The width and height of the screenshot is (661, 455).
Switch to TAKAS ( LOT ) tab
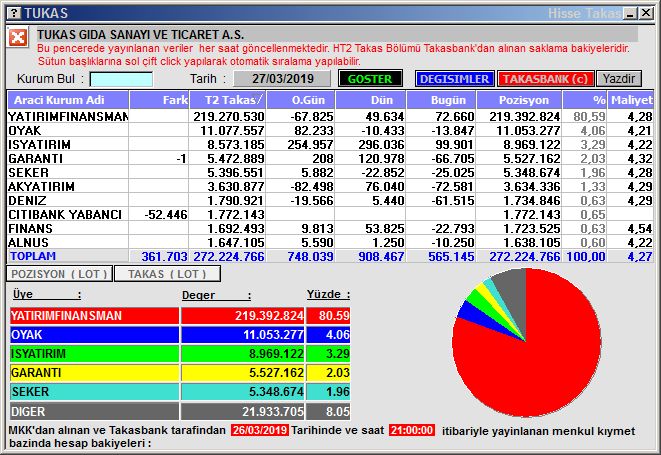coord(167,274)
